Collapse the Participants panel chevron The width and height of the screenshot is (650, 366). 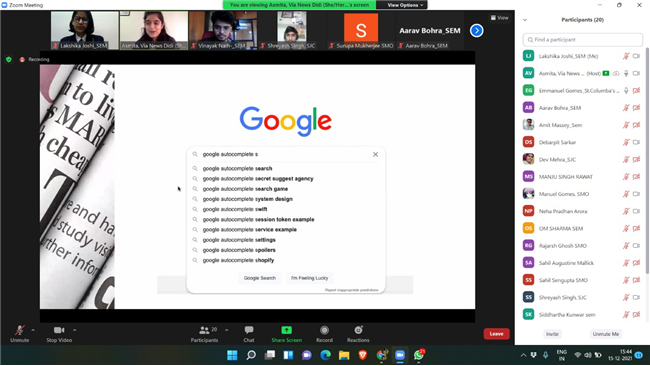pyautogui.click(x=525, y=20)
